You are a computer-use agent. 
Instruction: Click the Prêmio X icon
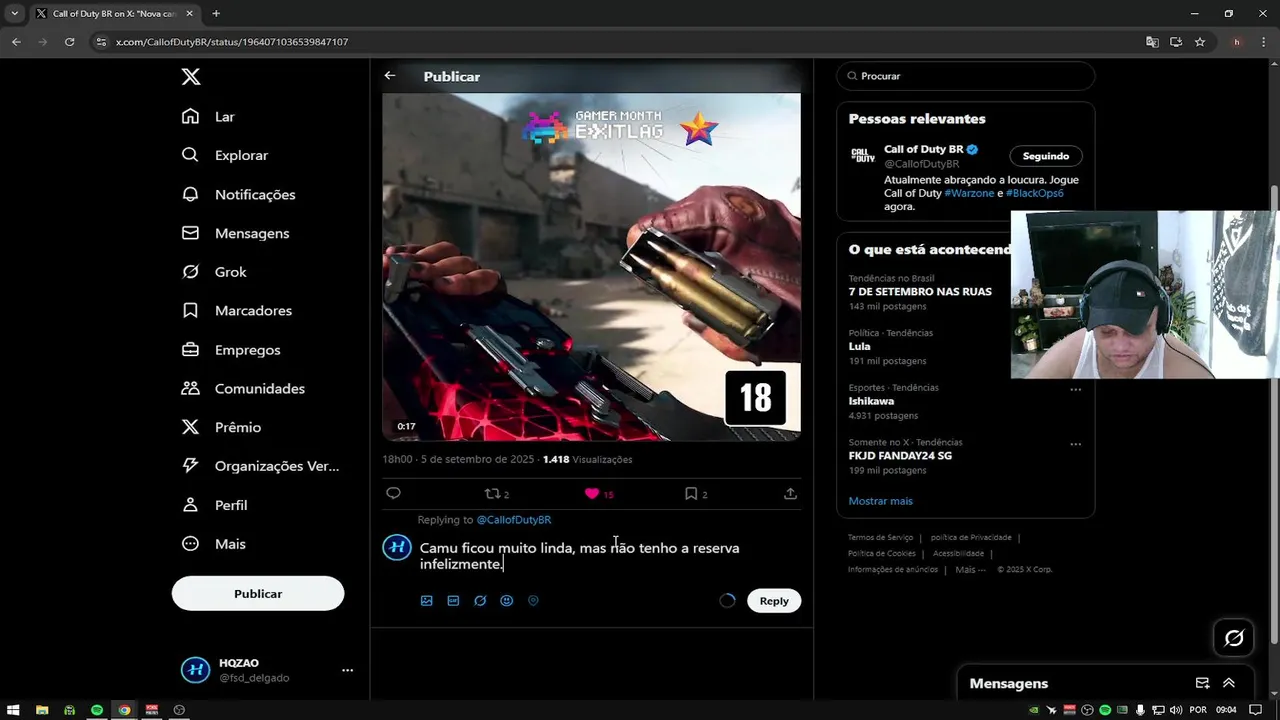190,427
